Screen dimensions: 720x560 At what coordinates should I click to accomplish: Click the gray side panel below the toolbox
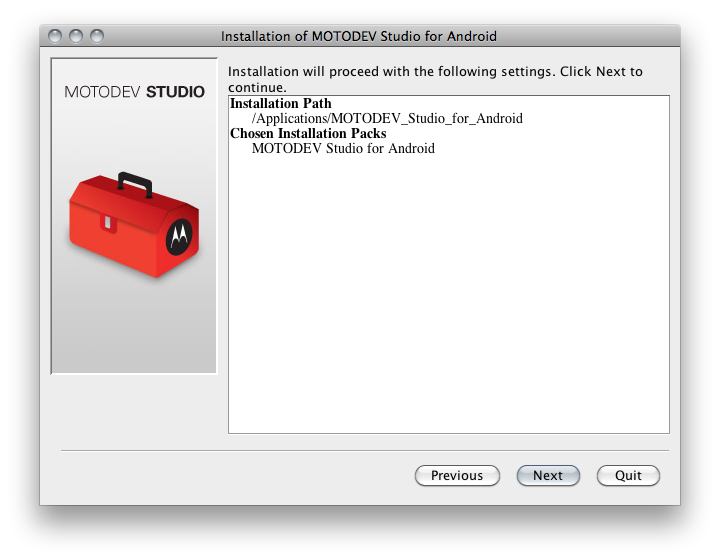(134, 328)
